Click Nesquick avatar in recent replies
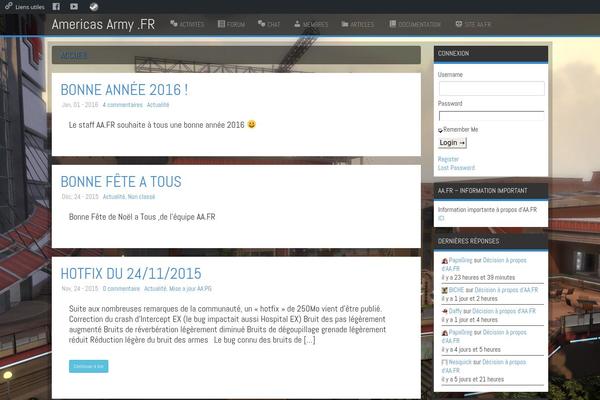Image resolution: width=600 pixels, height=400 pixels. (x=445, y=362)
